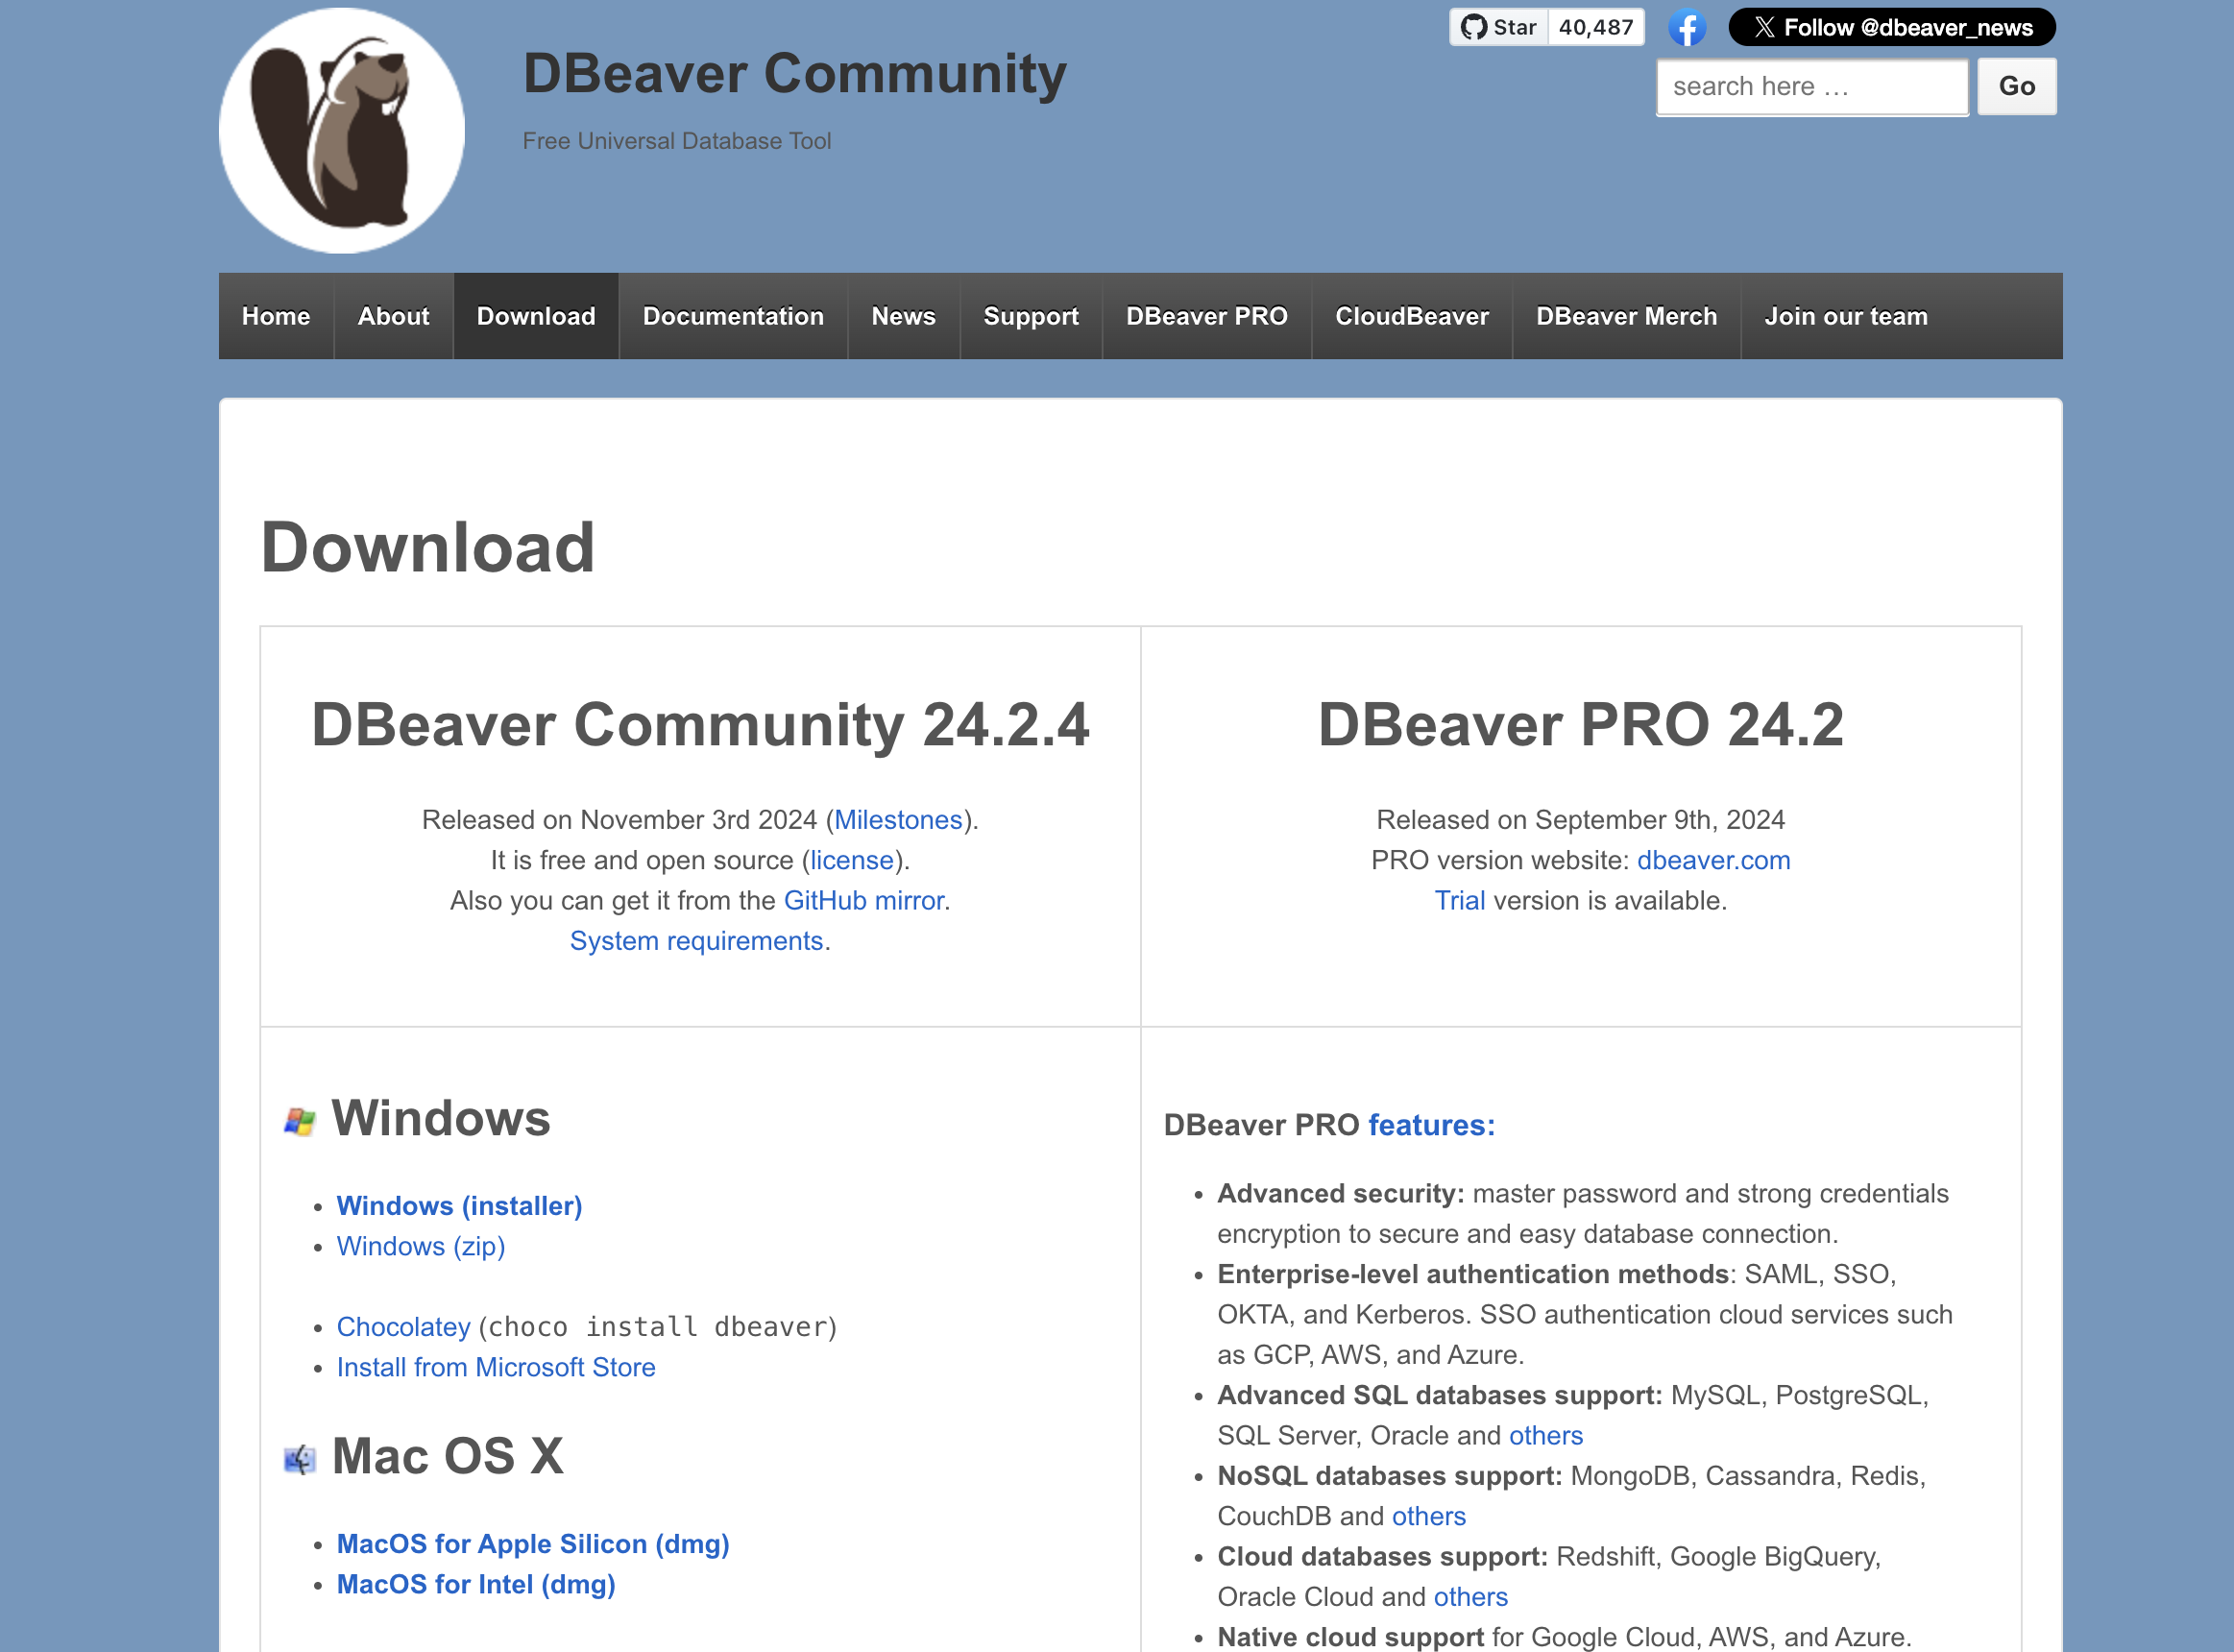The image size is (2234, 1652).
Task: Click the DBeaver PRO 24.2 heading
Action: click(x=1580, y=725)
